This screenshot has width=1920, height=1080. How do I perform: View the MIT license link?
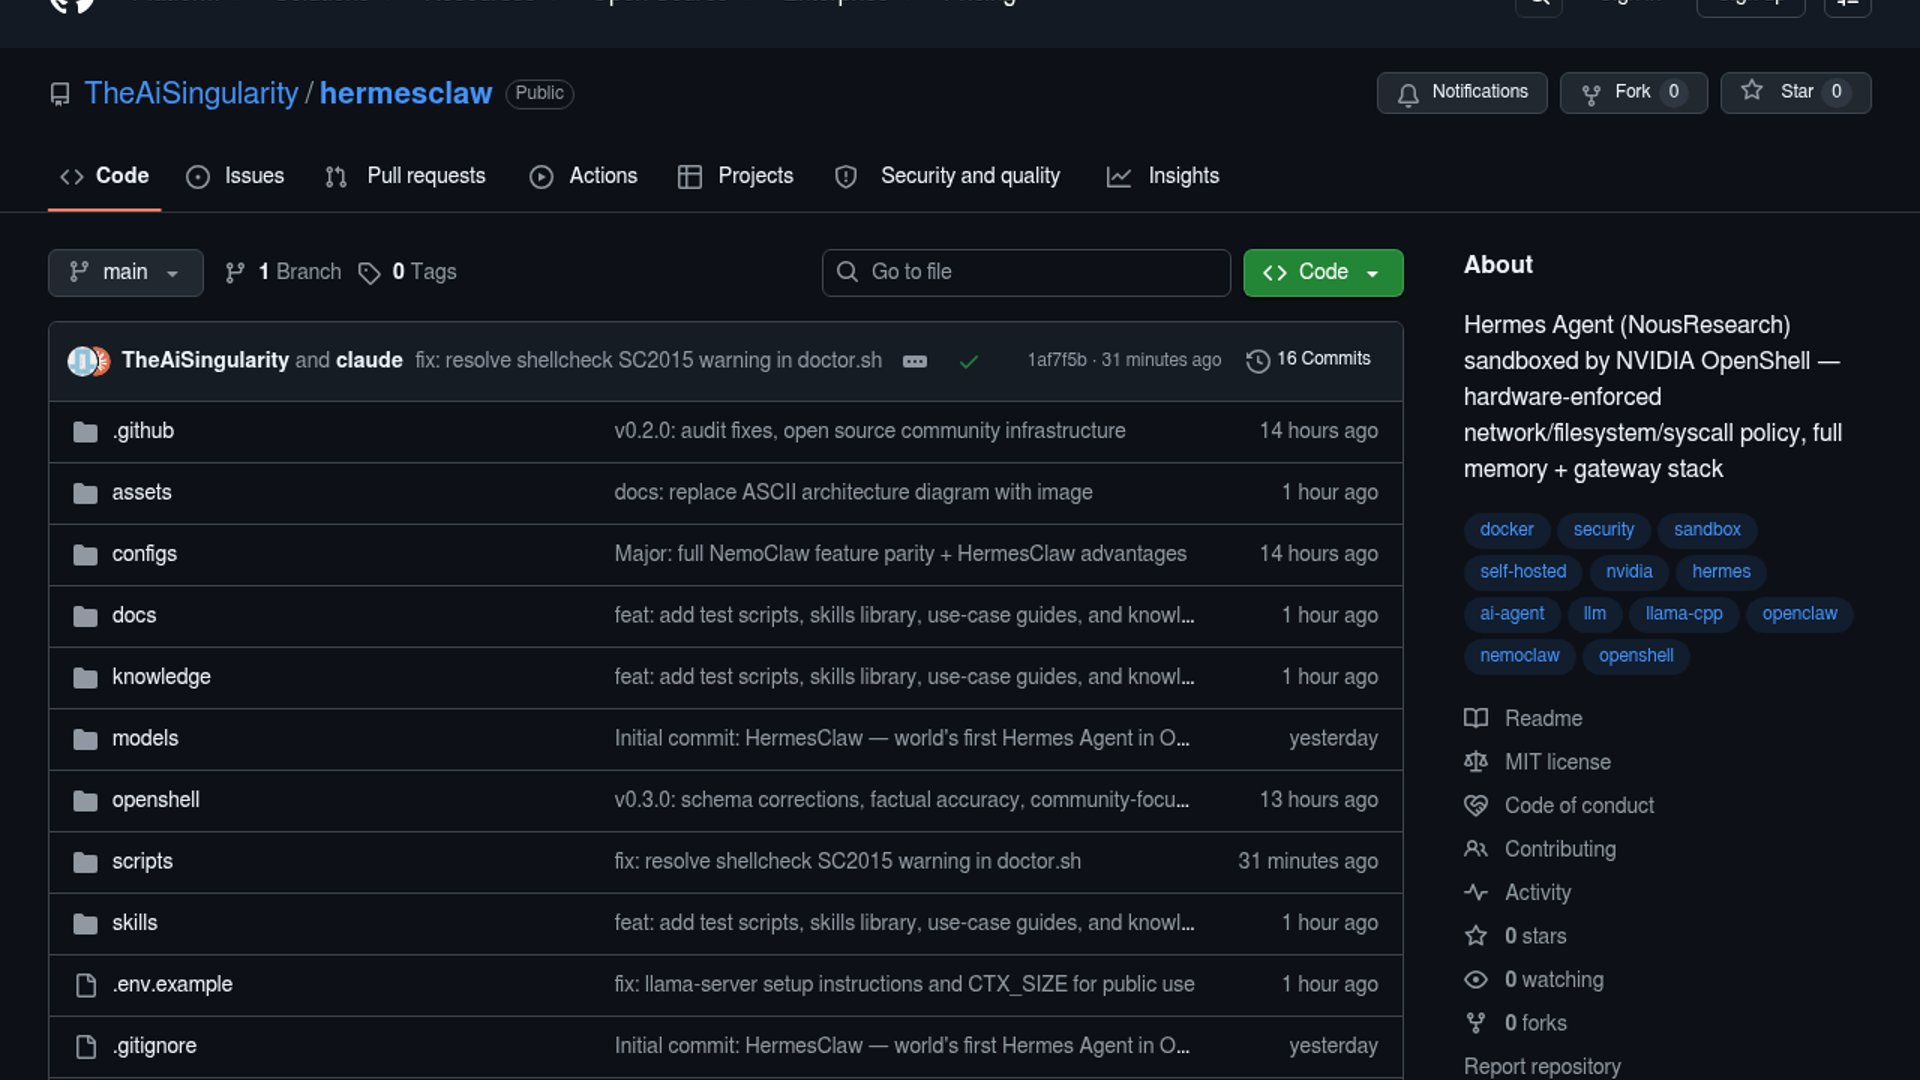tap(1557, 762)
